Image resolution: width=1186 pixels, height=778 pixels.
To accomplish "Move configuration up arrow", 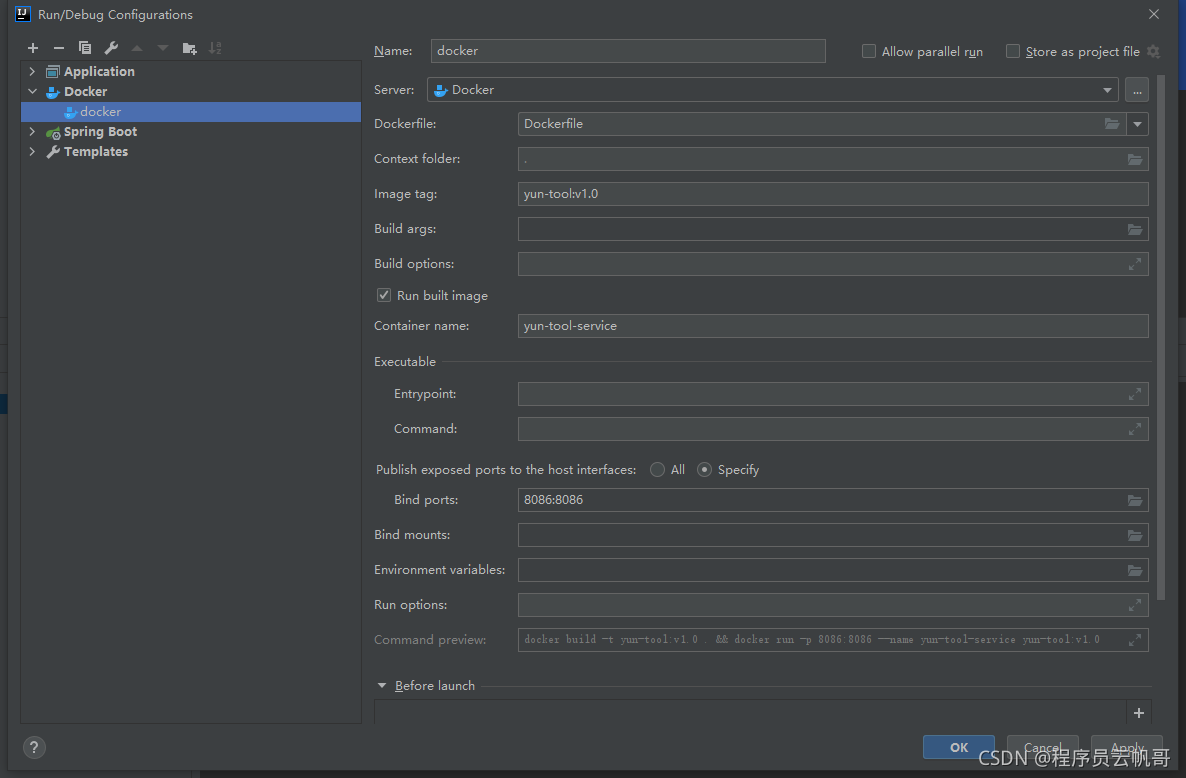I will [x=137, y=48].
